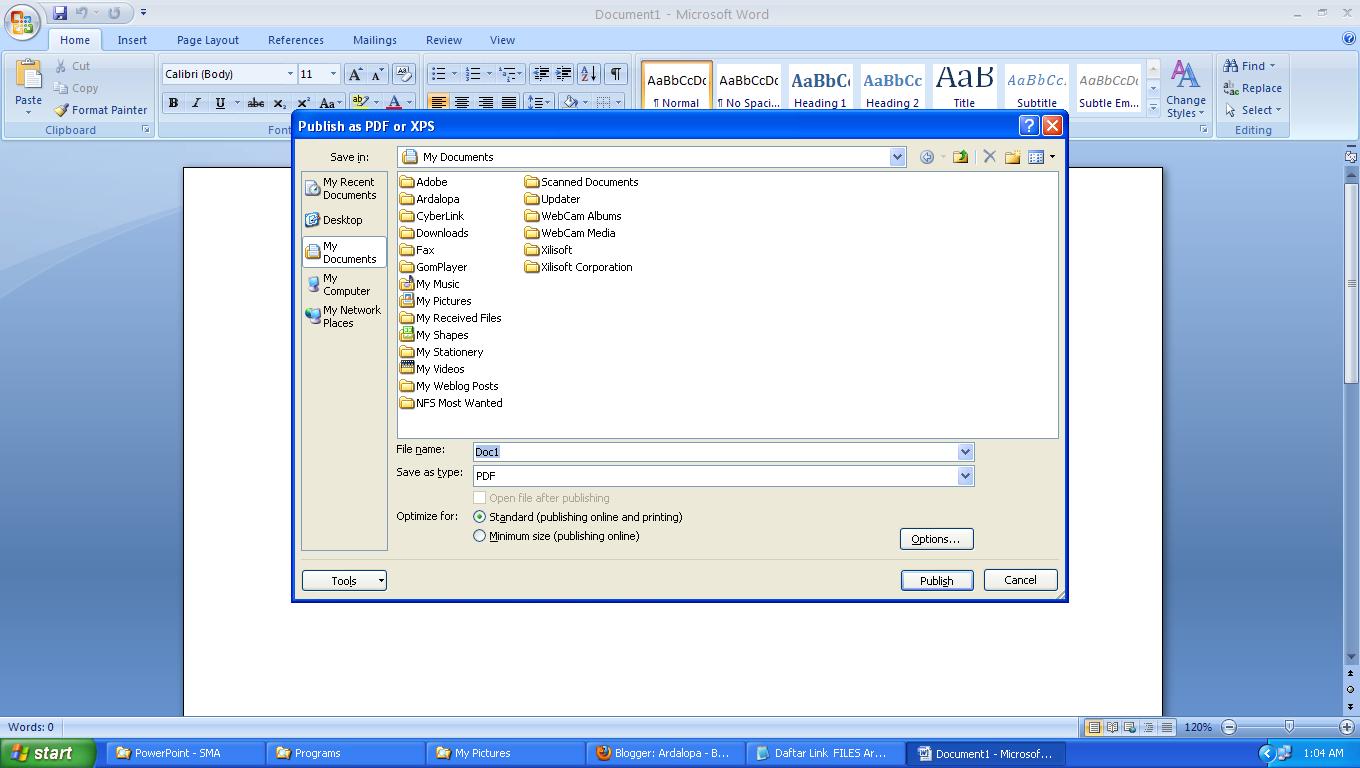Click the Save icon in Quick Access Toolbar
Viewport: 1360px width, 768px height.
point(60,13)
